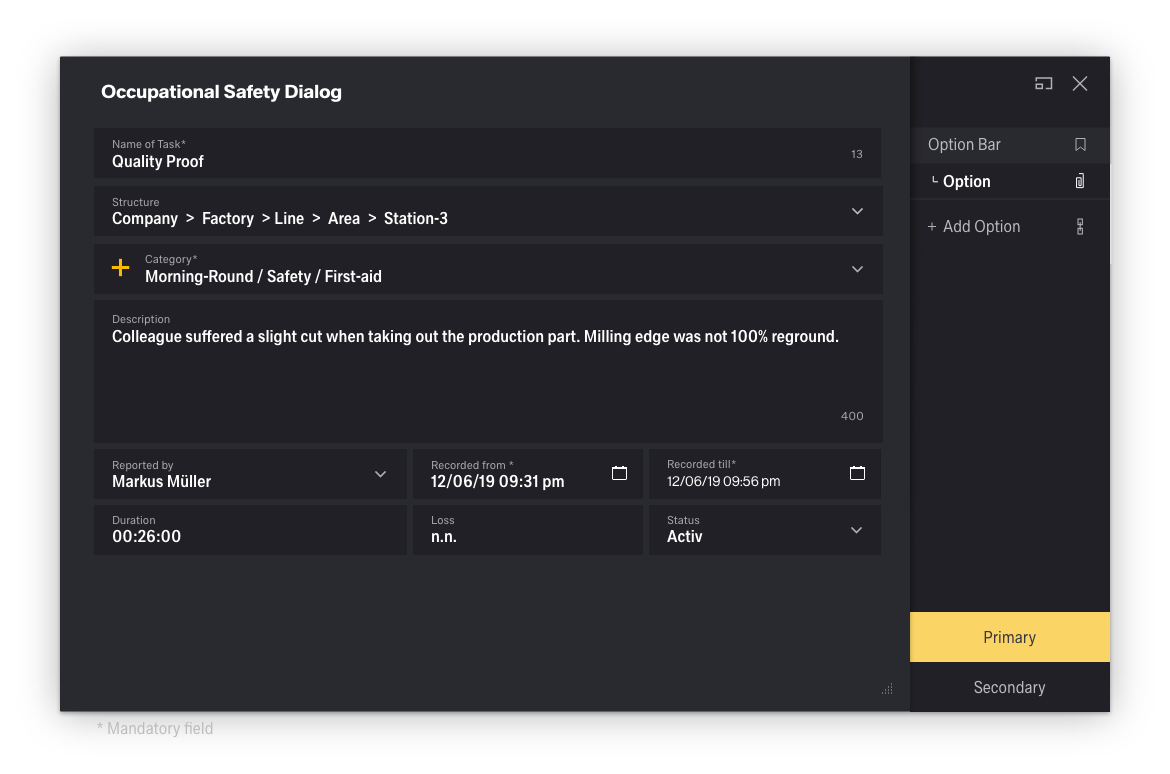Image resolution: width=1170 pixels, height=774 pixels.
Task: Click the link icon beside Add Option
Action: [1080, 227]
